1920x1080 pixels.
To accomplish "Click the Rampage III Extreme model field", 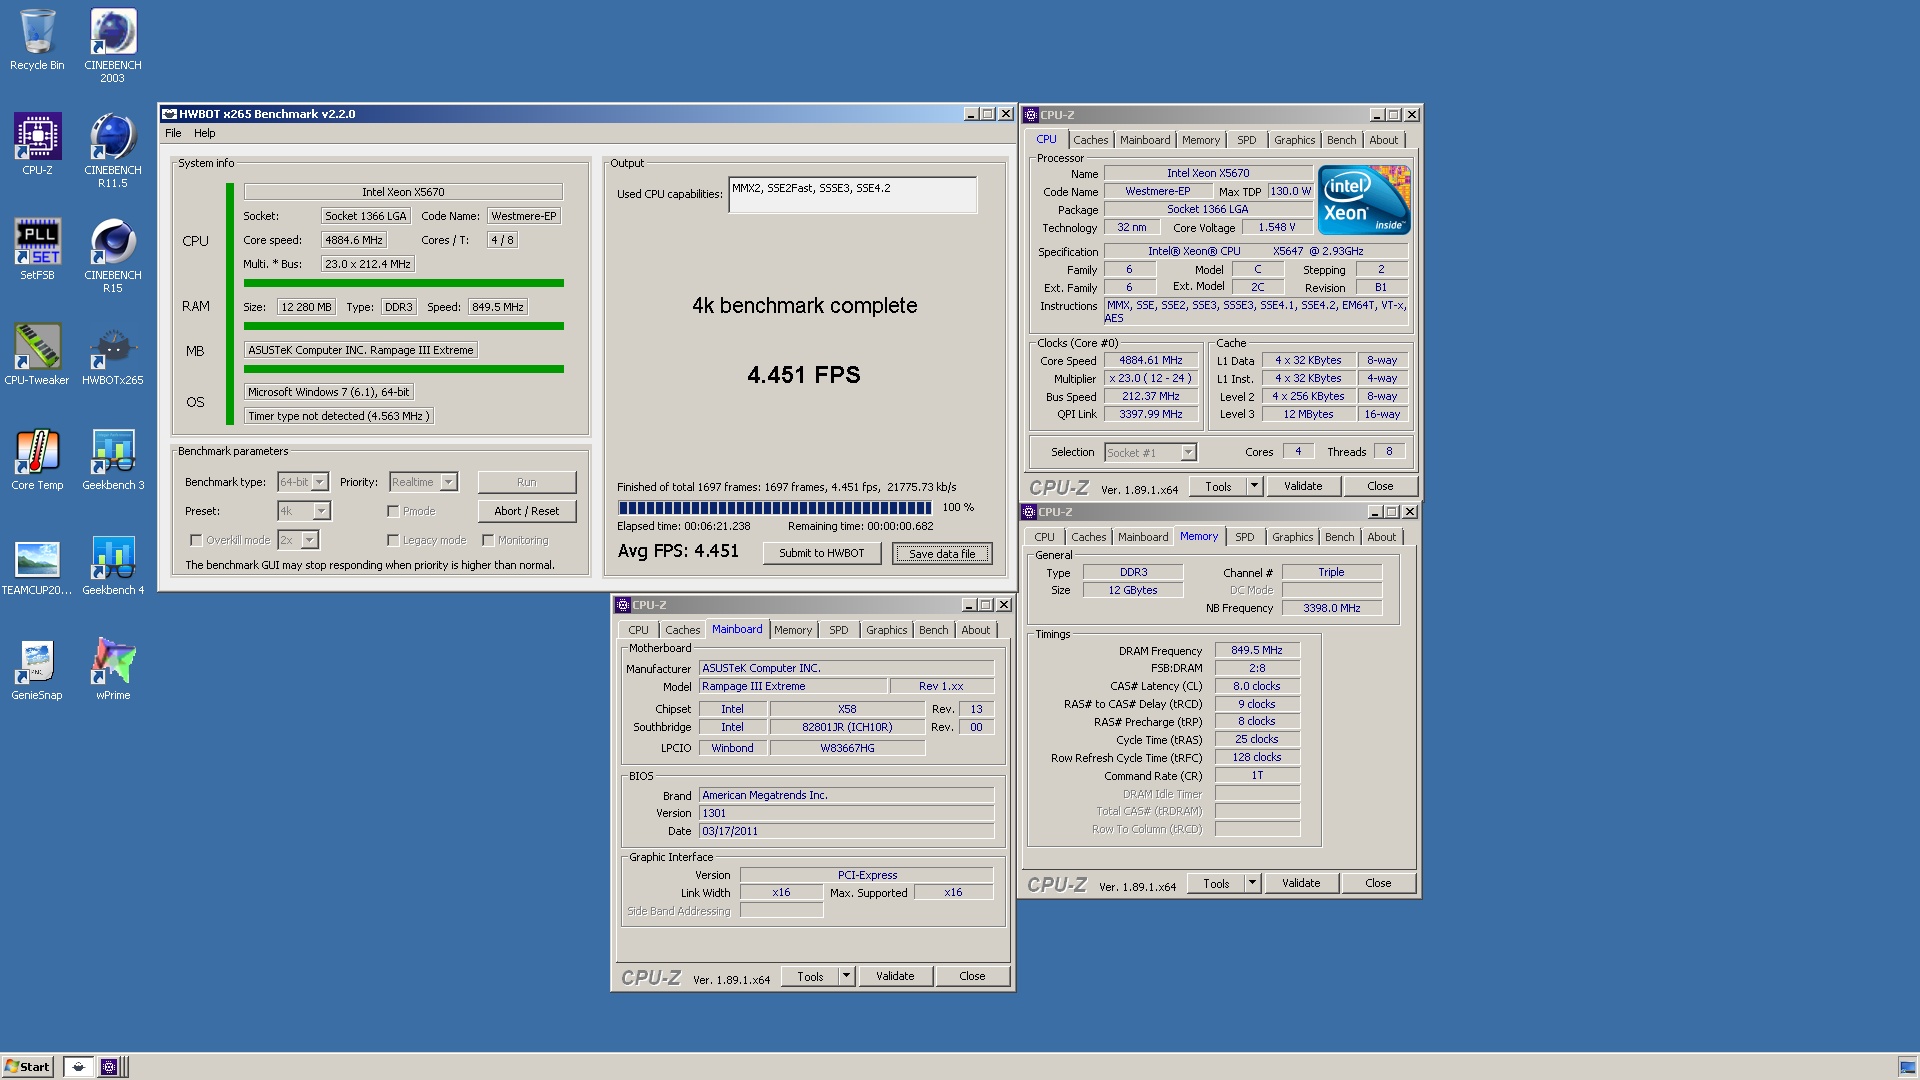I will click(x=793, y=686).
